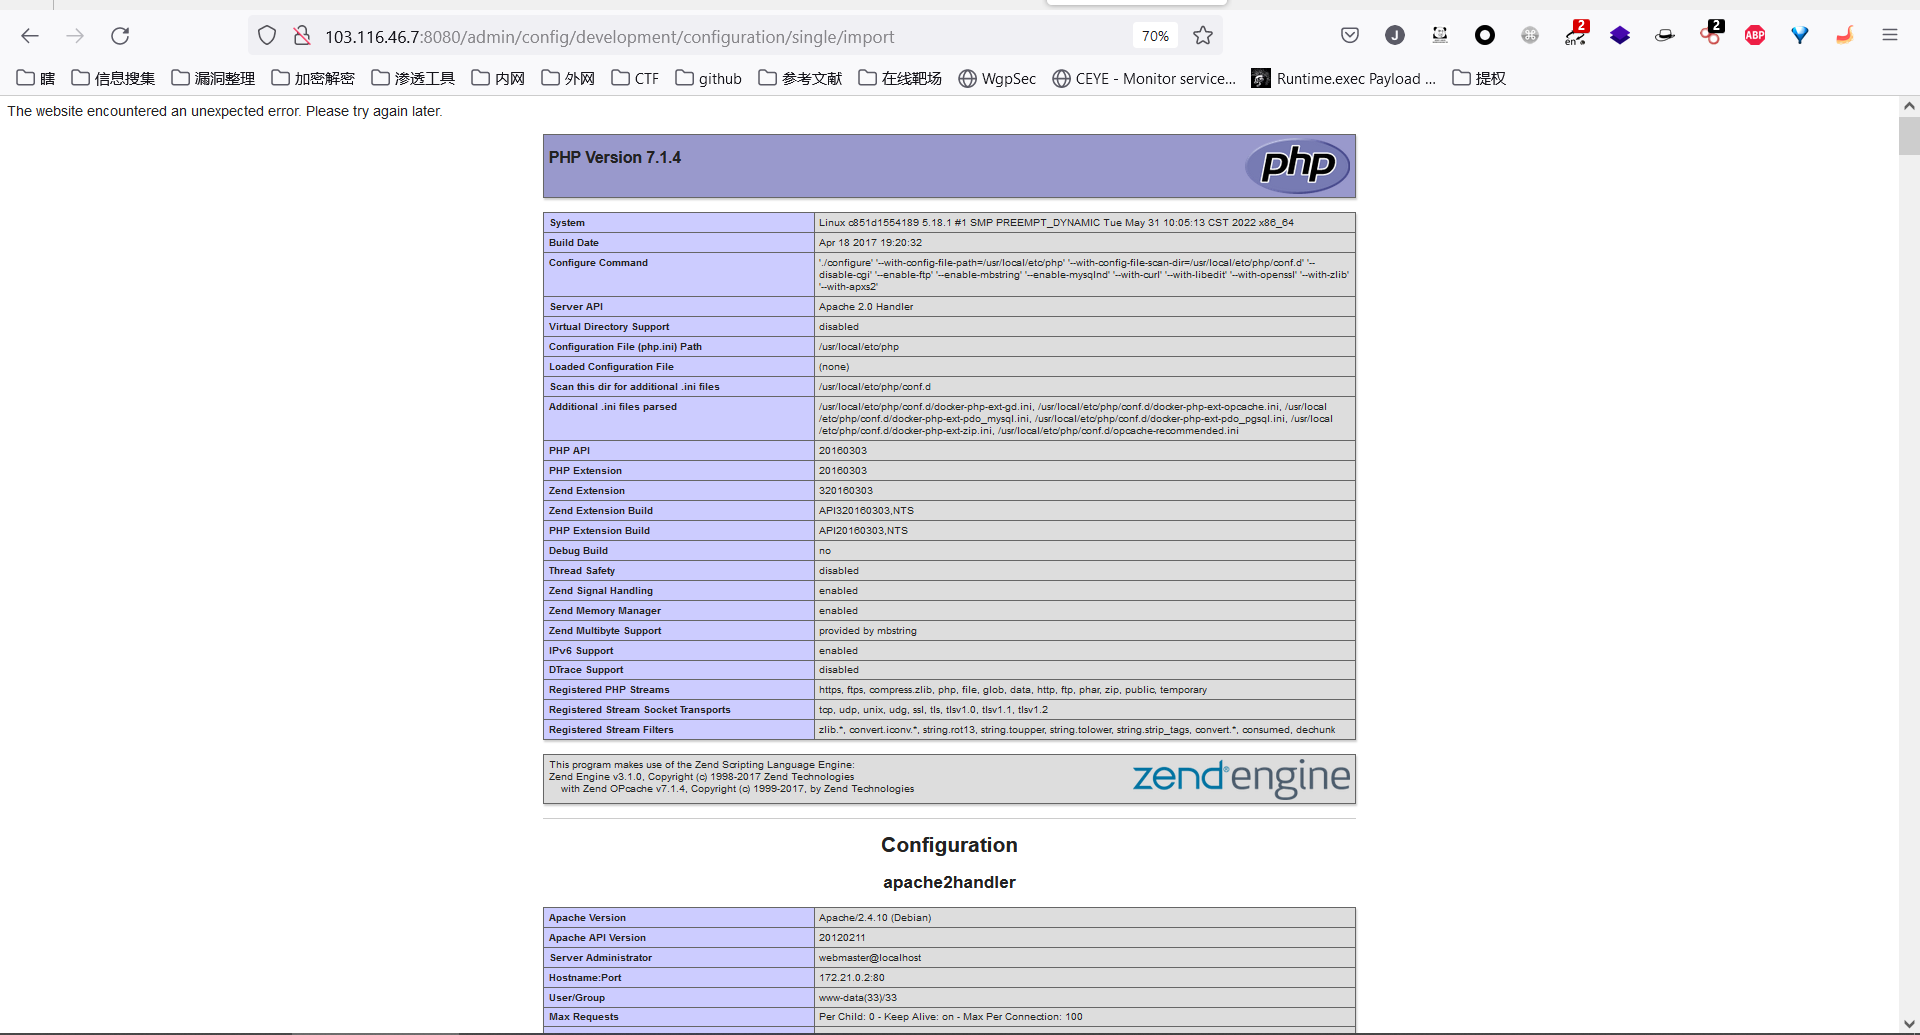Open the 信息搜集 bookmarks folder
The width and height of the screenshot is (1920, 1035).
[x=113, y=78]
